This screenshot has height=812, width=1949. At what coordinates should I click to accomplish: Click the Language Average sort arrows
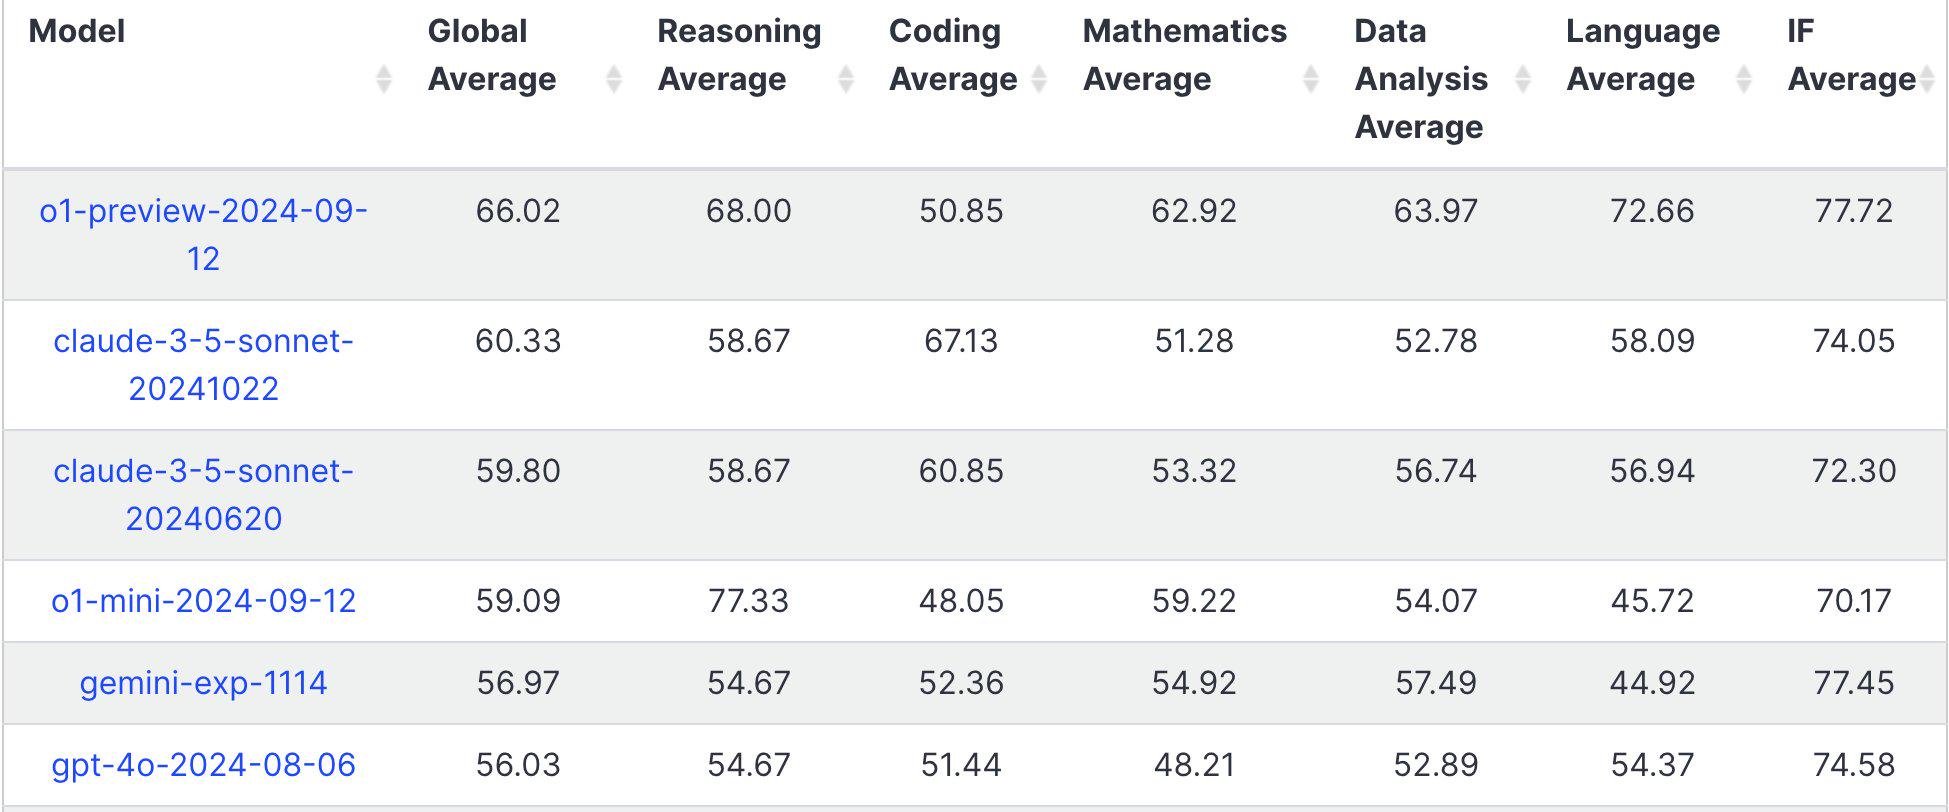(x=1744, y=79)
